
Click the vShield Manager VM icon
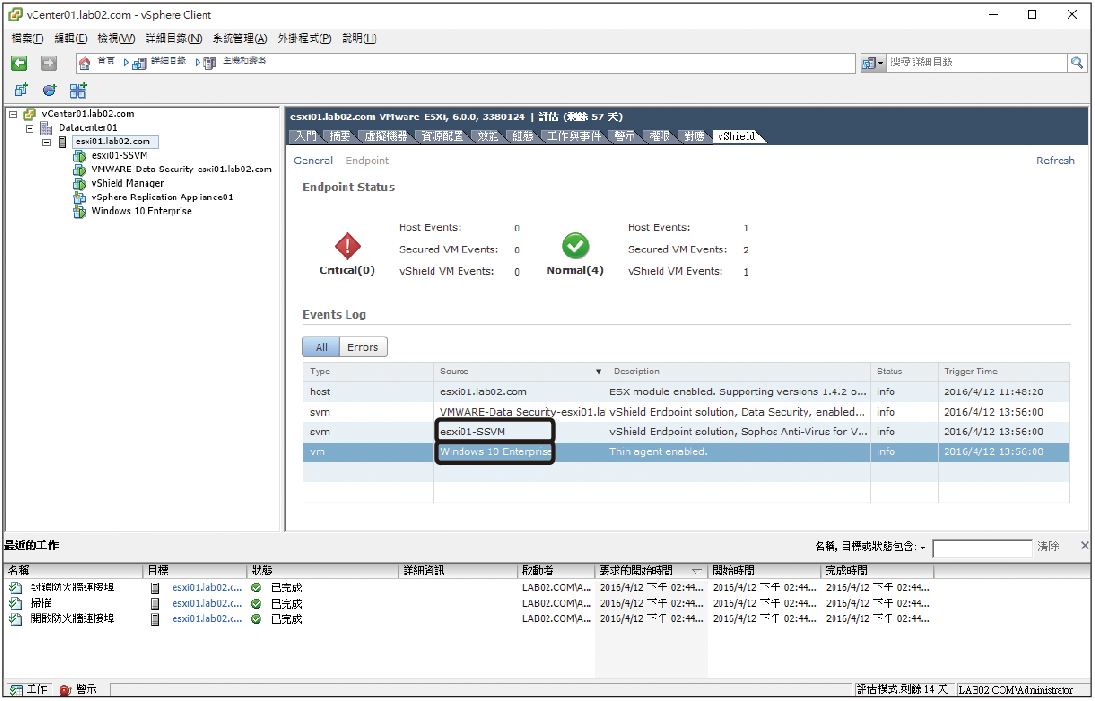coord(80,184)
